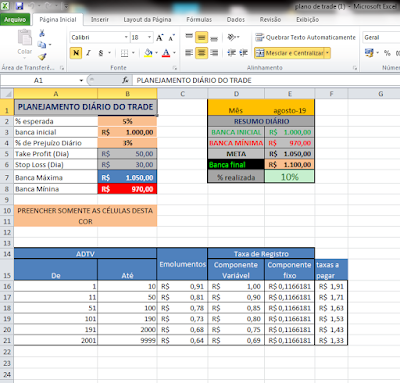Click the Increase Font Size icon
400x383 pixels.
(160, 38)
